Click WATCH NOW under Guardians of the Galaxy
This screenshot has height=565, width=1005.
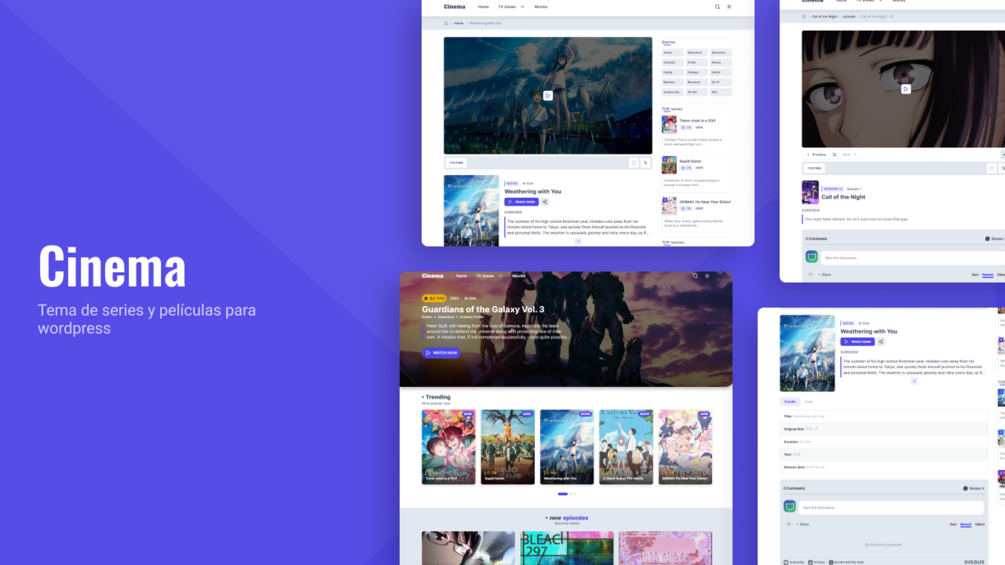point(441,353)
